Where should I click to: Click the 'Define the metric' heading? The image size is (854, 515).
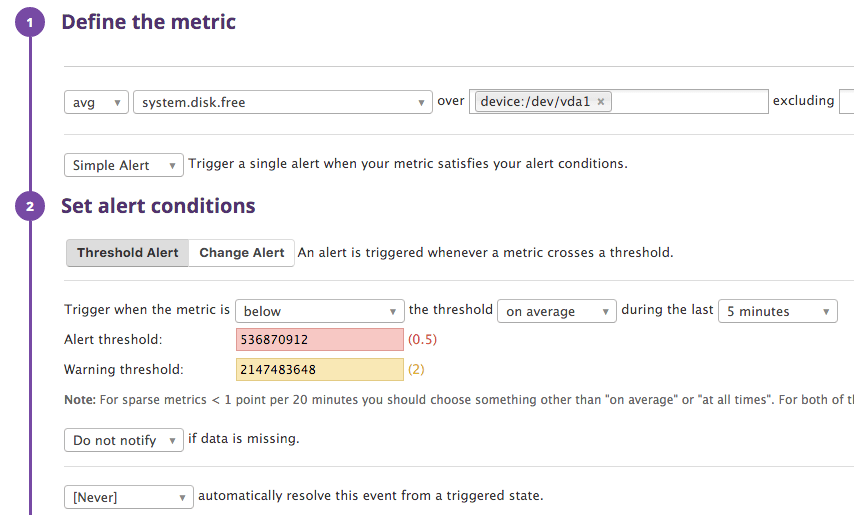(149, 22)
